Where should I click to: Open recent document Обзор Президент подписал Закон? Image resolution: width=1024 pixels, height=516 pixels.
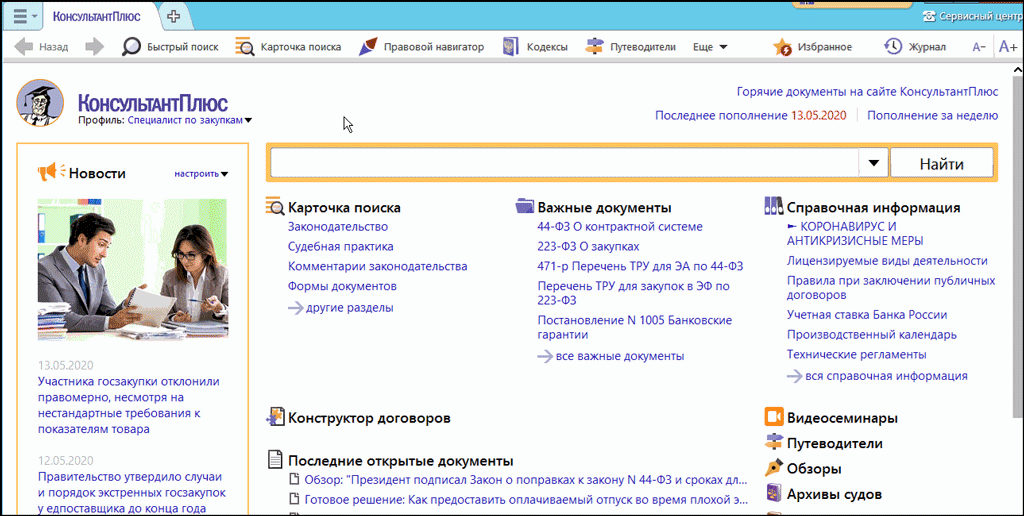tap(526, 480)
